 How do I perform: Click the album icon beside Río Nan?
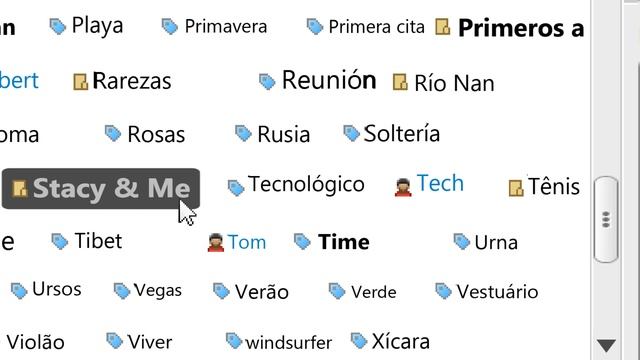click(x=400, y=82)
